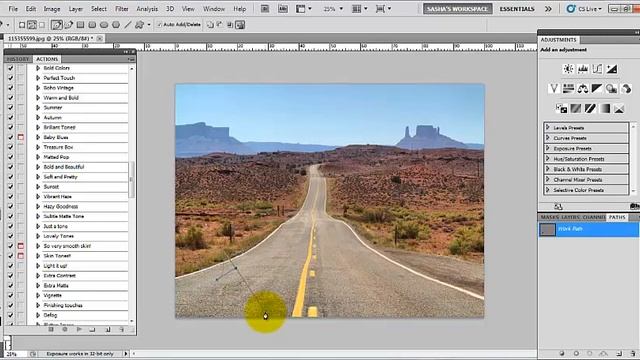The height and width of the screenshot is (360, 640).
Task: Select the Work Path thumbnail
Action: pos(548,229)
